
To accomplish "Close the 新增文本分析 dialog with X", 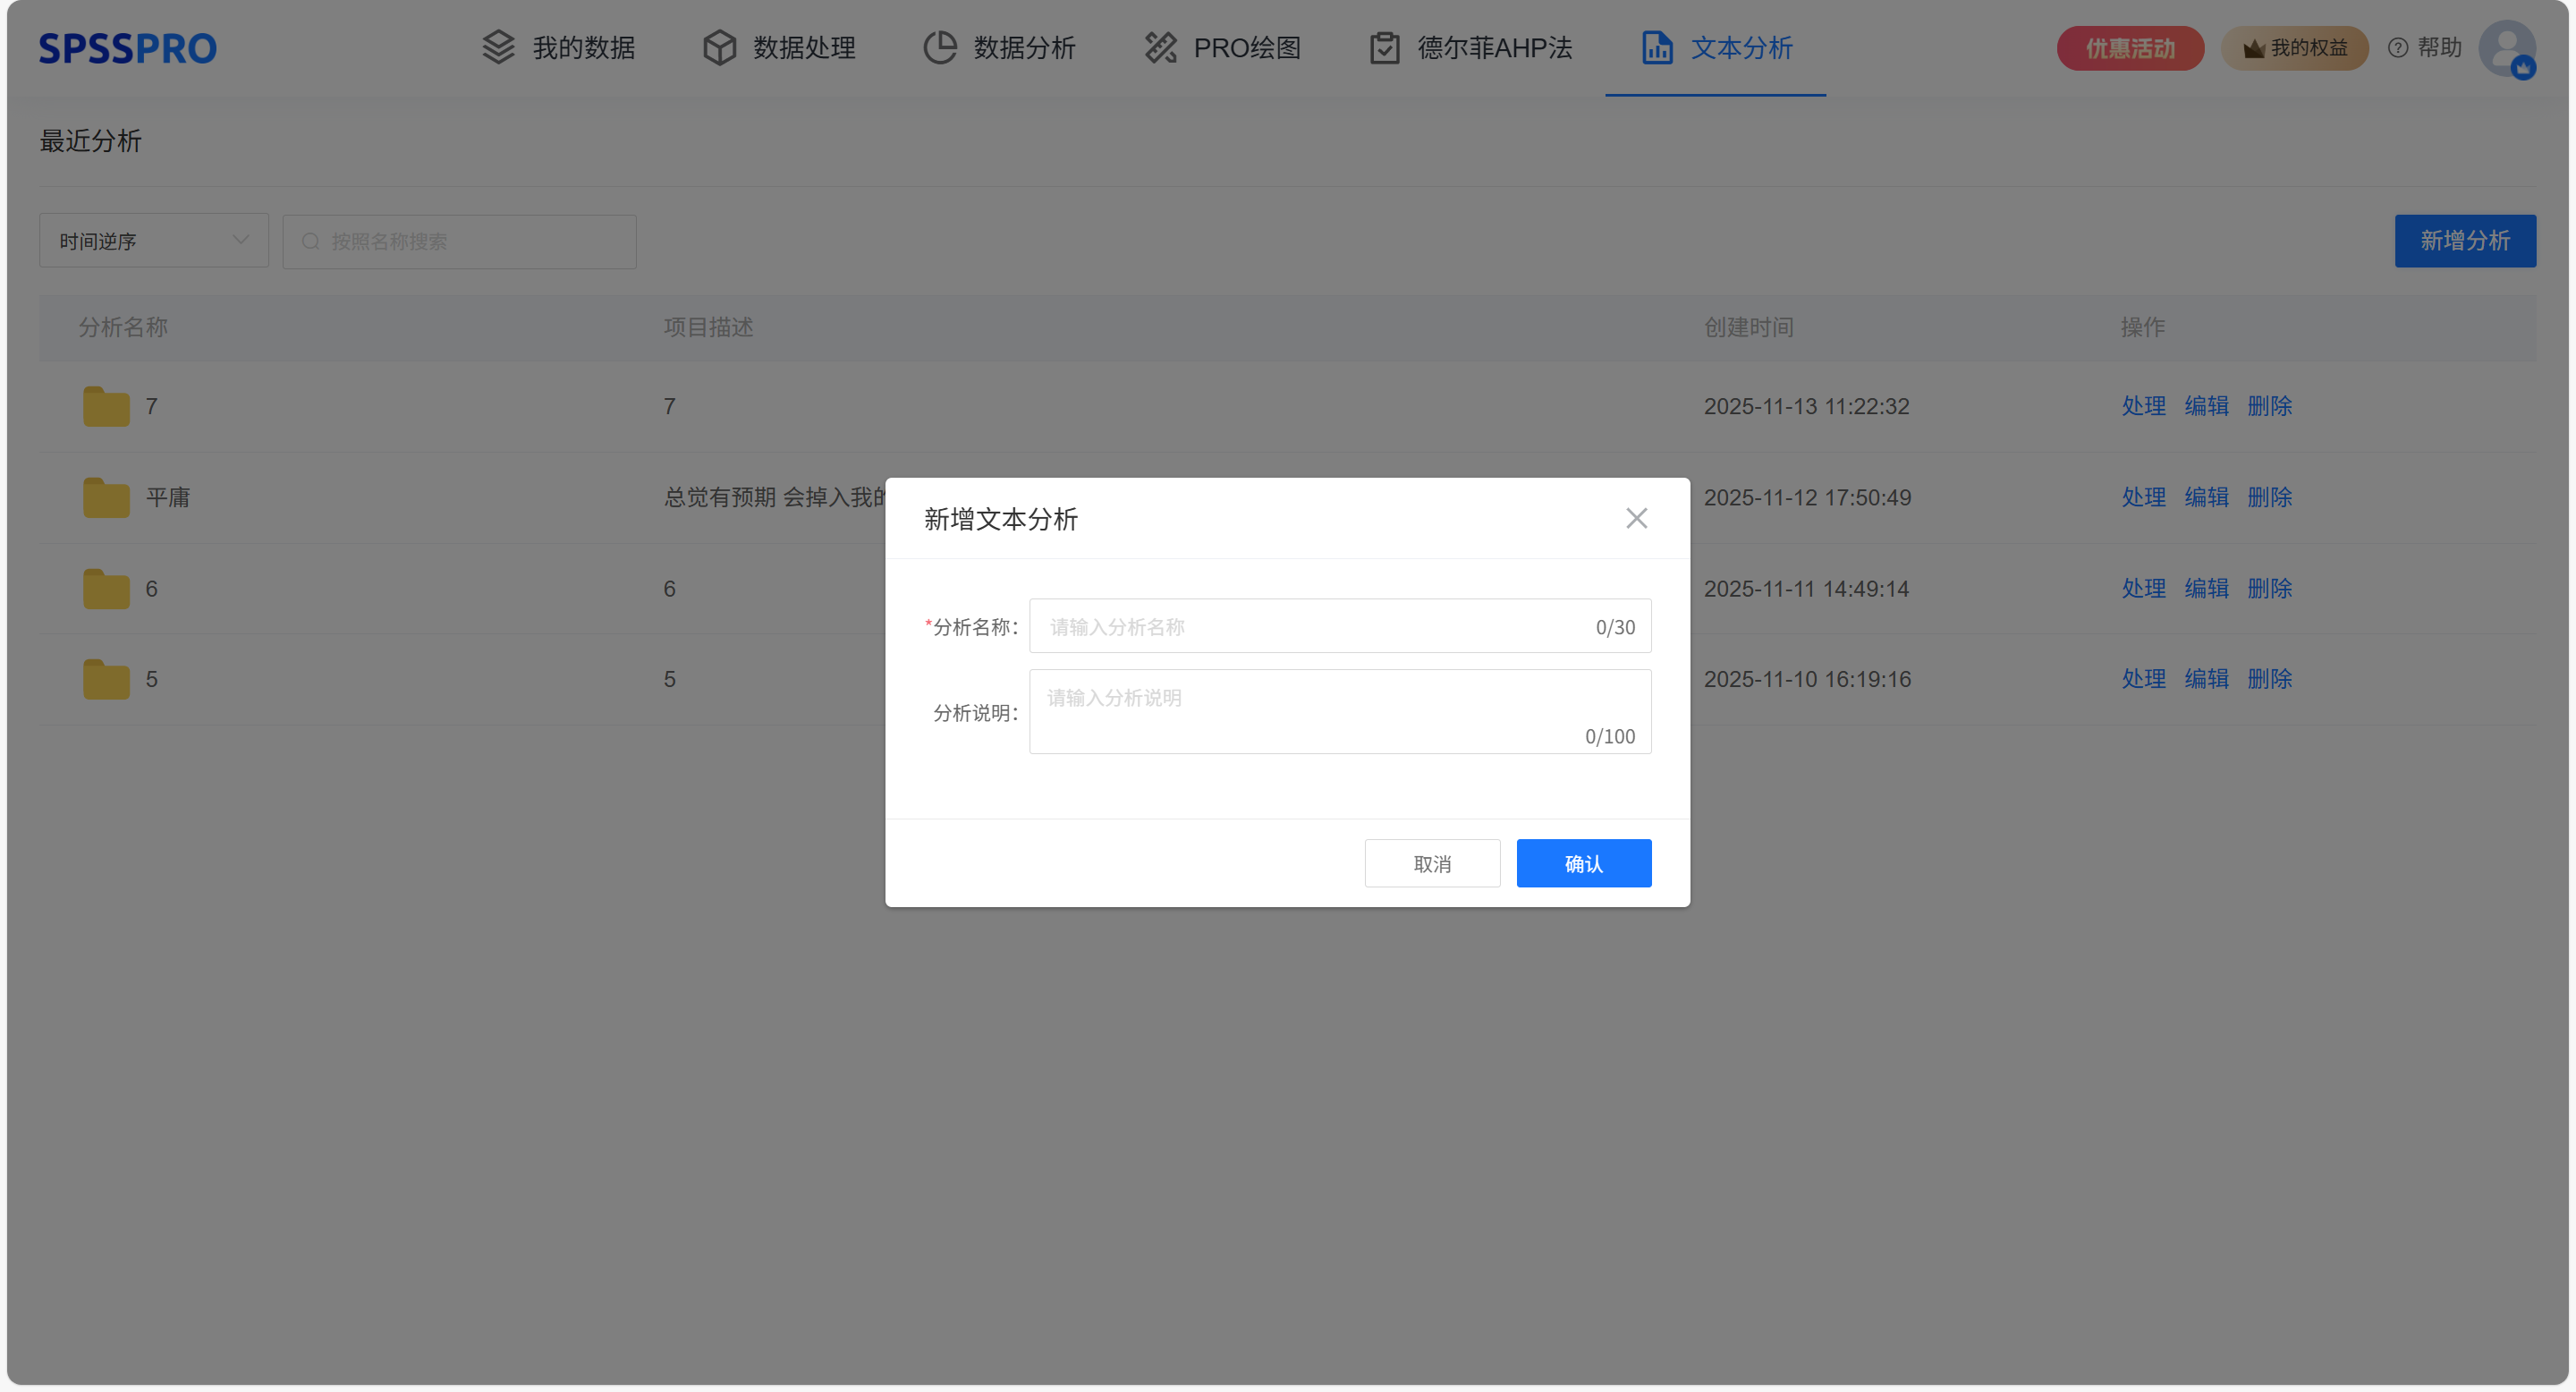I will click(x=1636, y=518).
